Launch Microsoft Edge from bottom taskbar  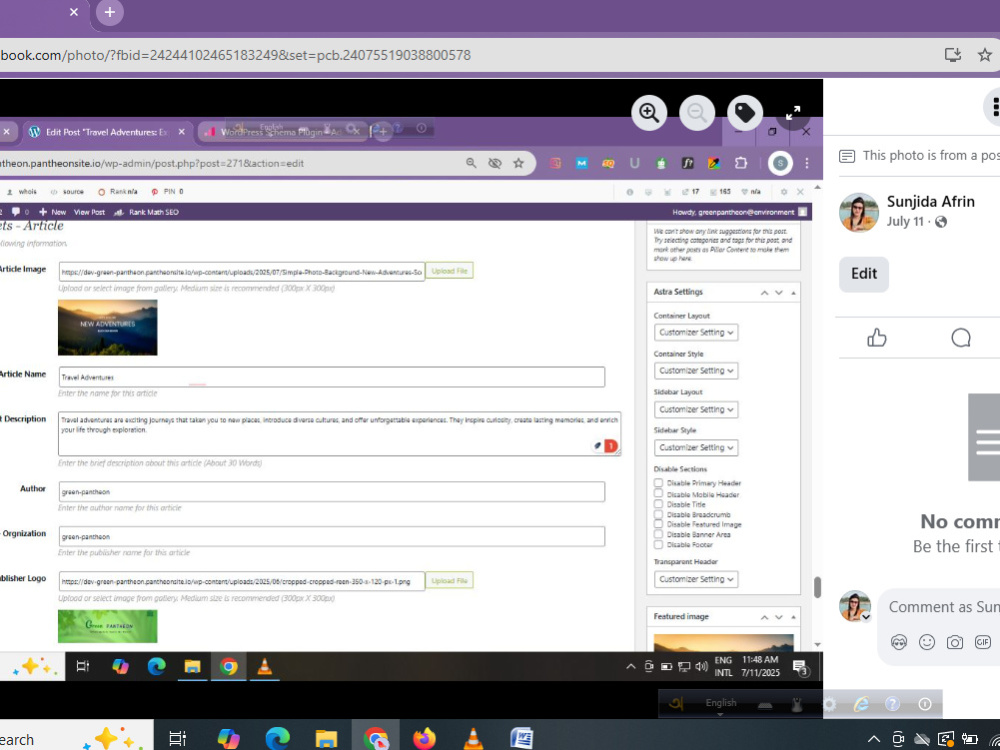pos(277,739)
